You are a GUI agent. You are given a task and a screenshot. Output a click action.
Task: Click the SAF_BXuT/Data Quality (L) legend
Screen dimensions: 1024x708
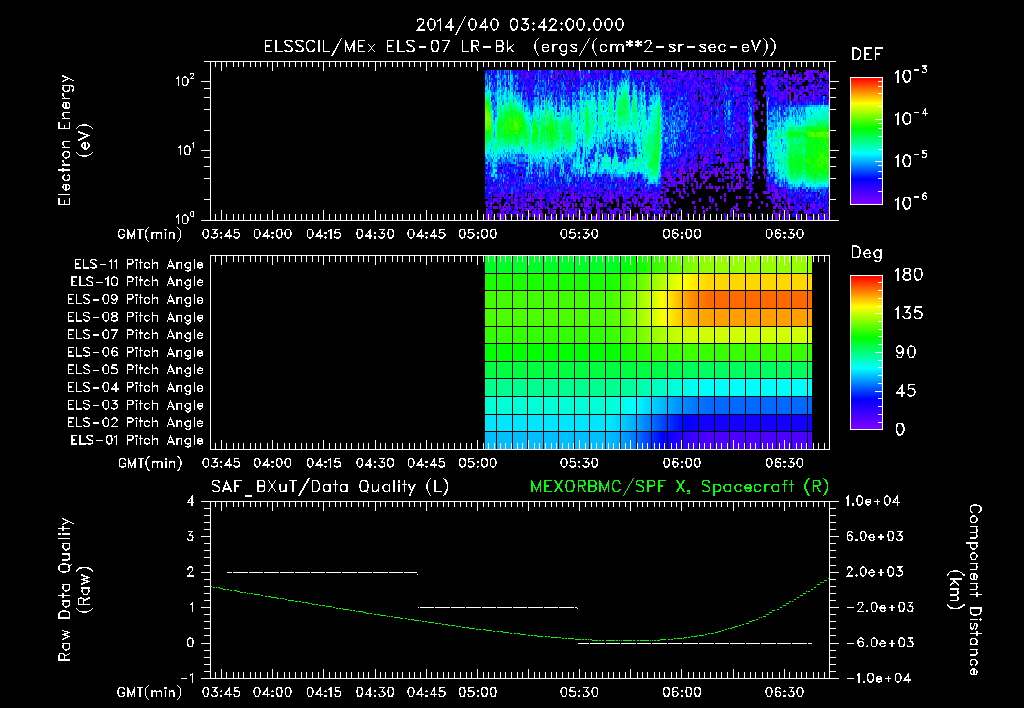click(x=330, y=487)
